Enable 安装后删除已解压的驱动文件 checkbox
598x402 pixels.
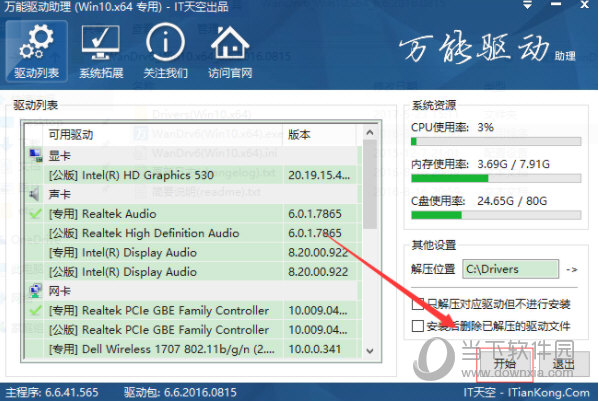coord(418,326)
